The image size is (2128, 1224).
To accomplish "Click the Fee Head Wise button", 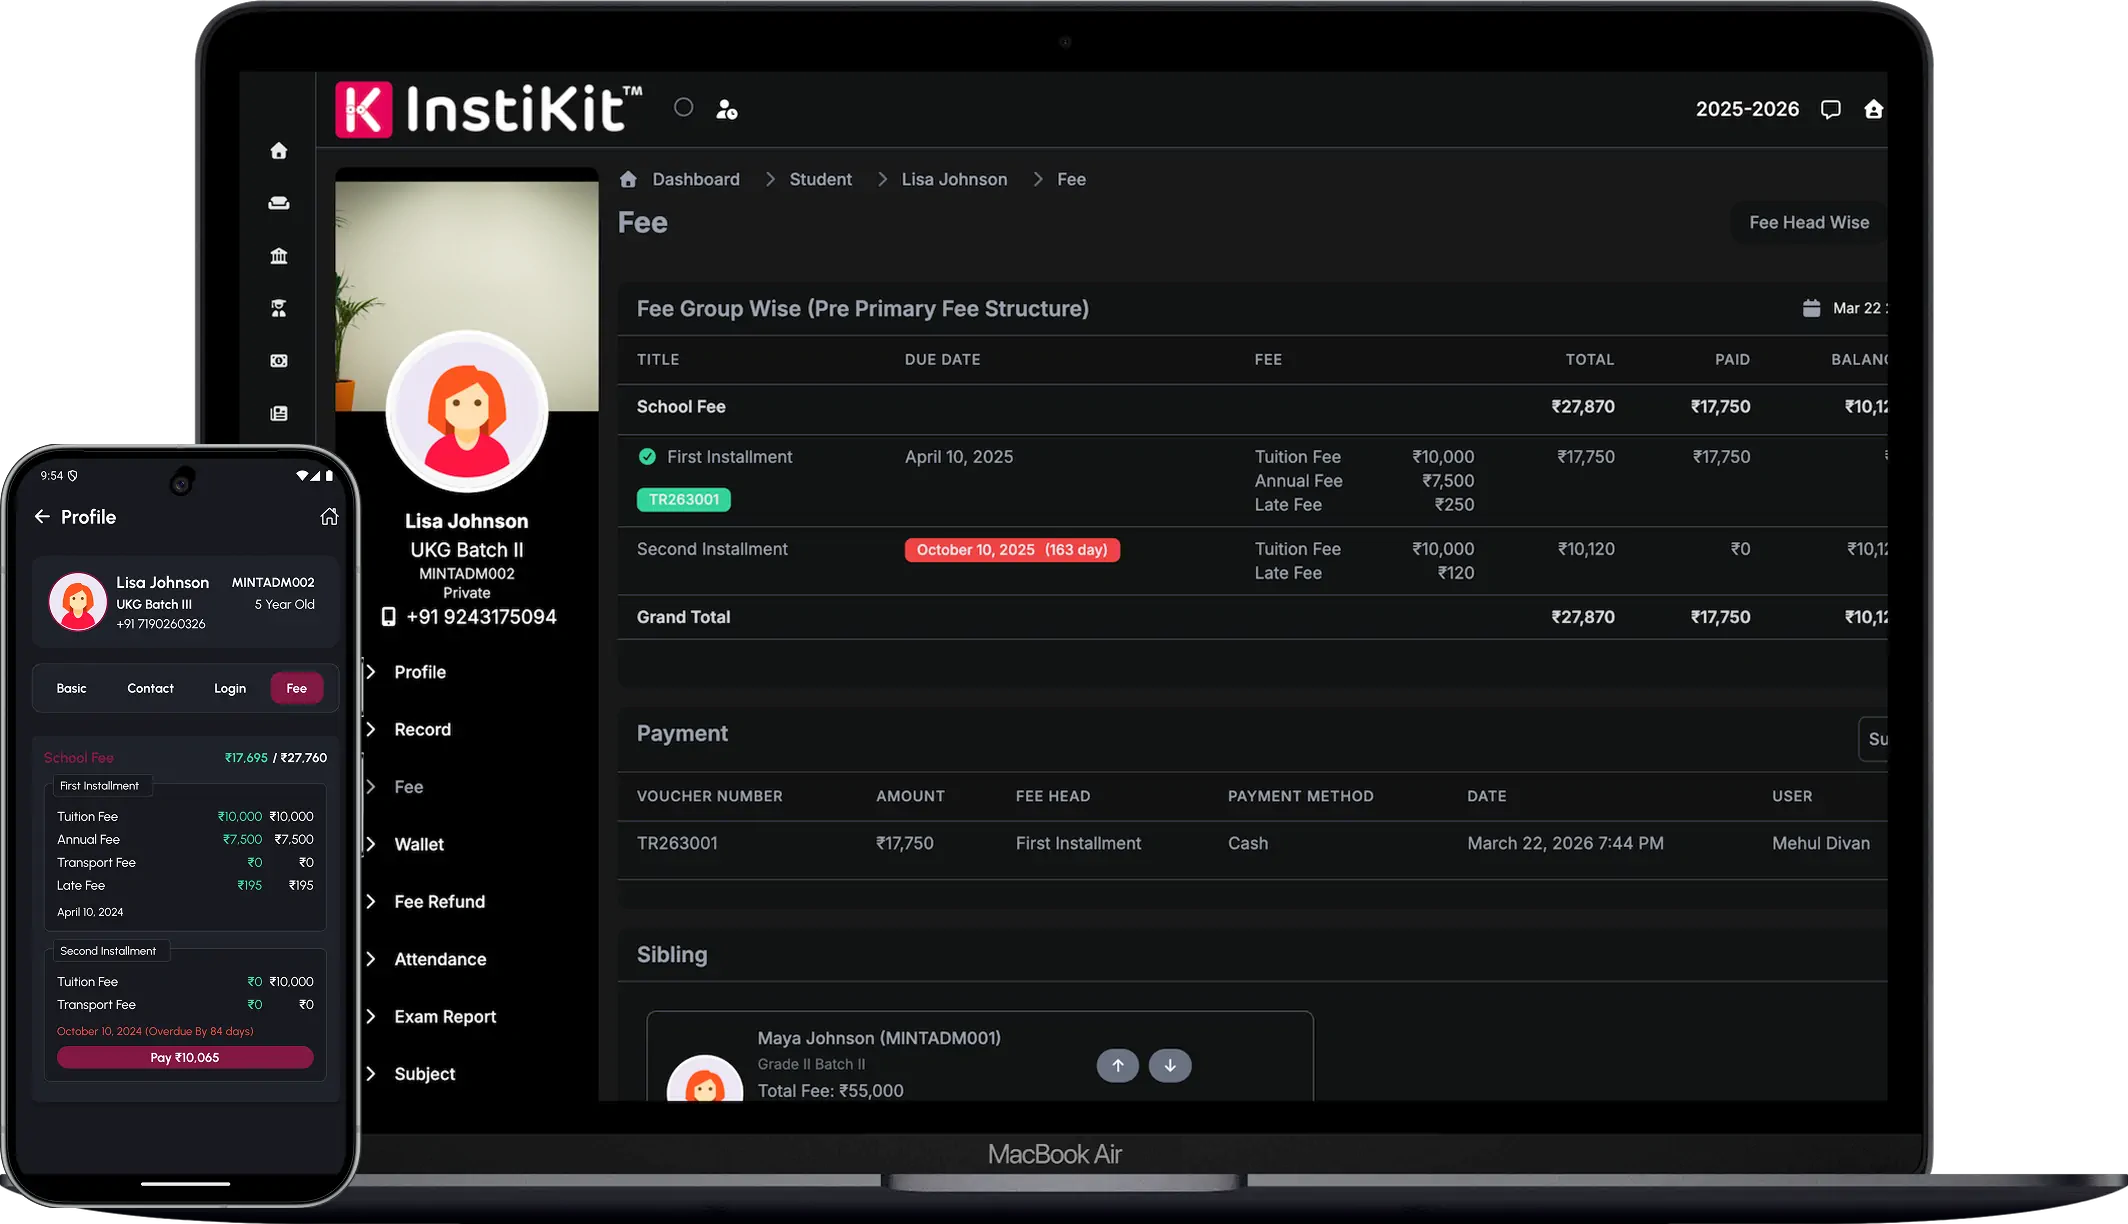I will point(1808,222).
